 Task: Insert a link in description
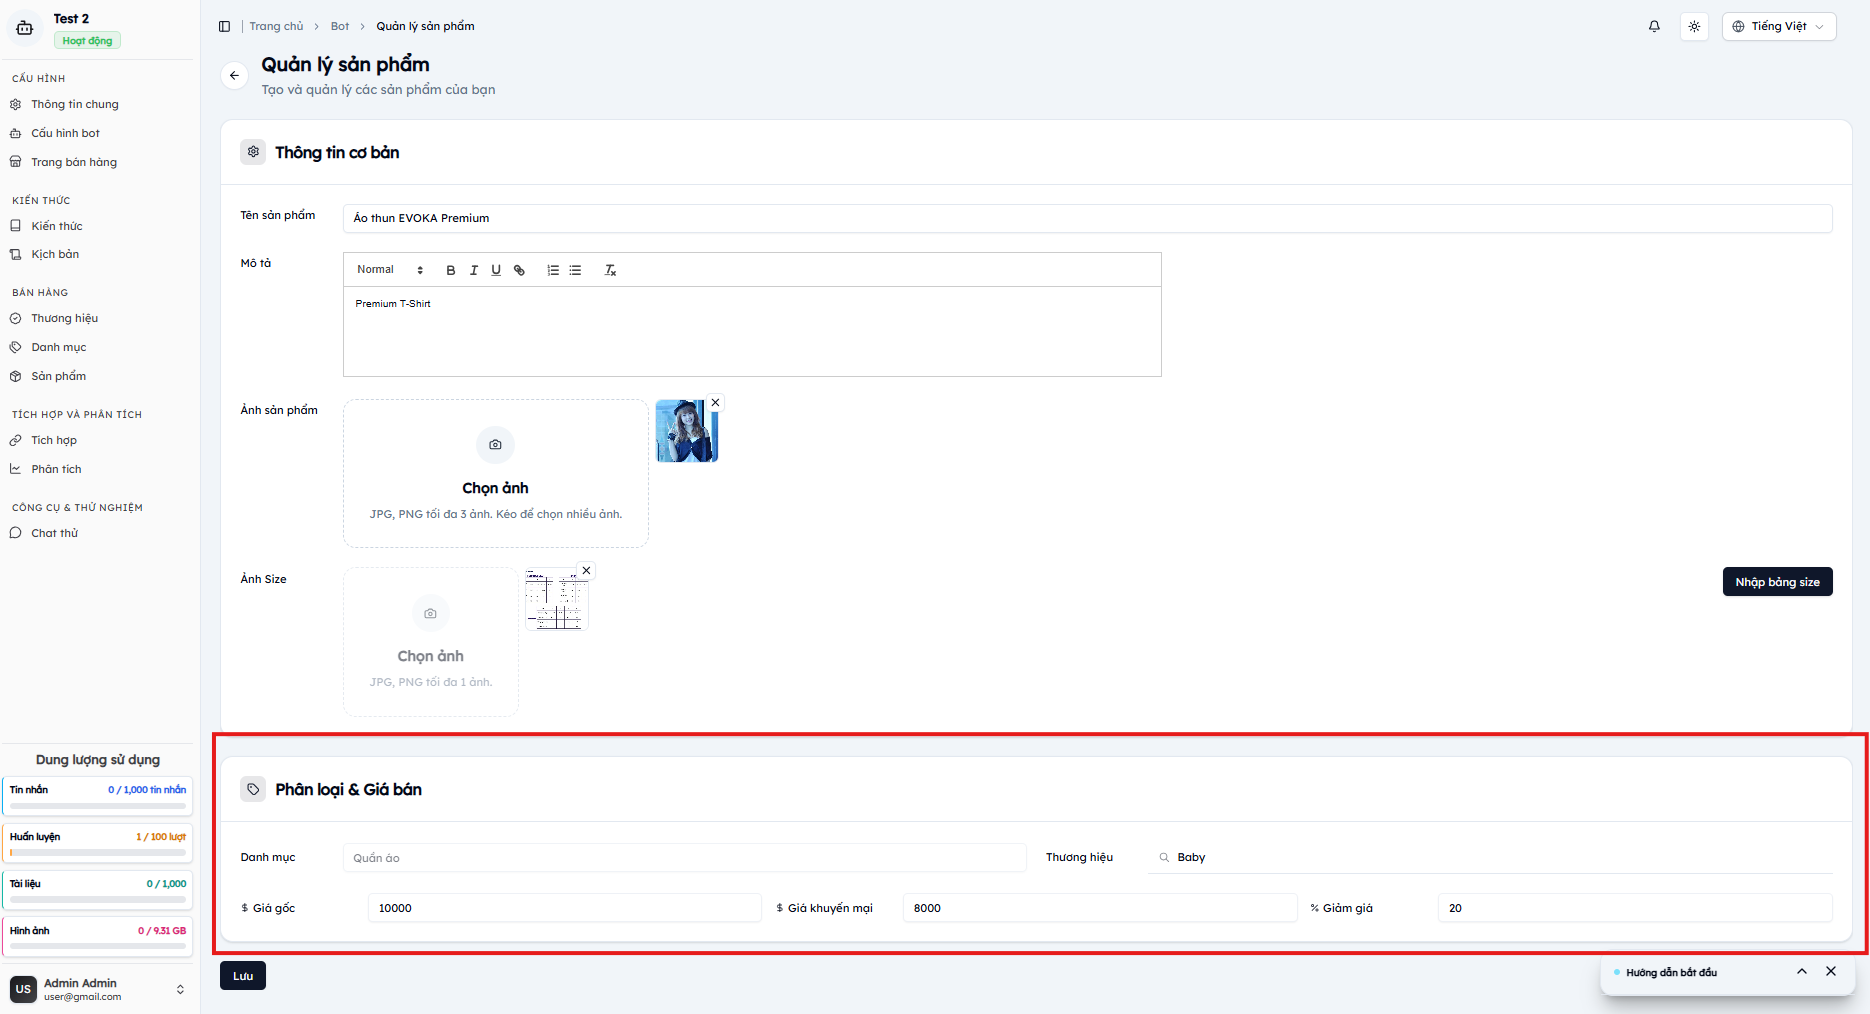pyautogui.click(x=519, y=270)
